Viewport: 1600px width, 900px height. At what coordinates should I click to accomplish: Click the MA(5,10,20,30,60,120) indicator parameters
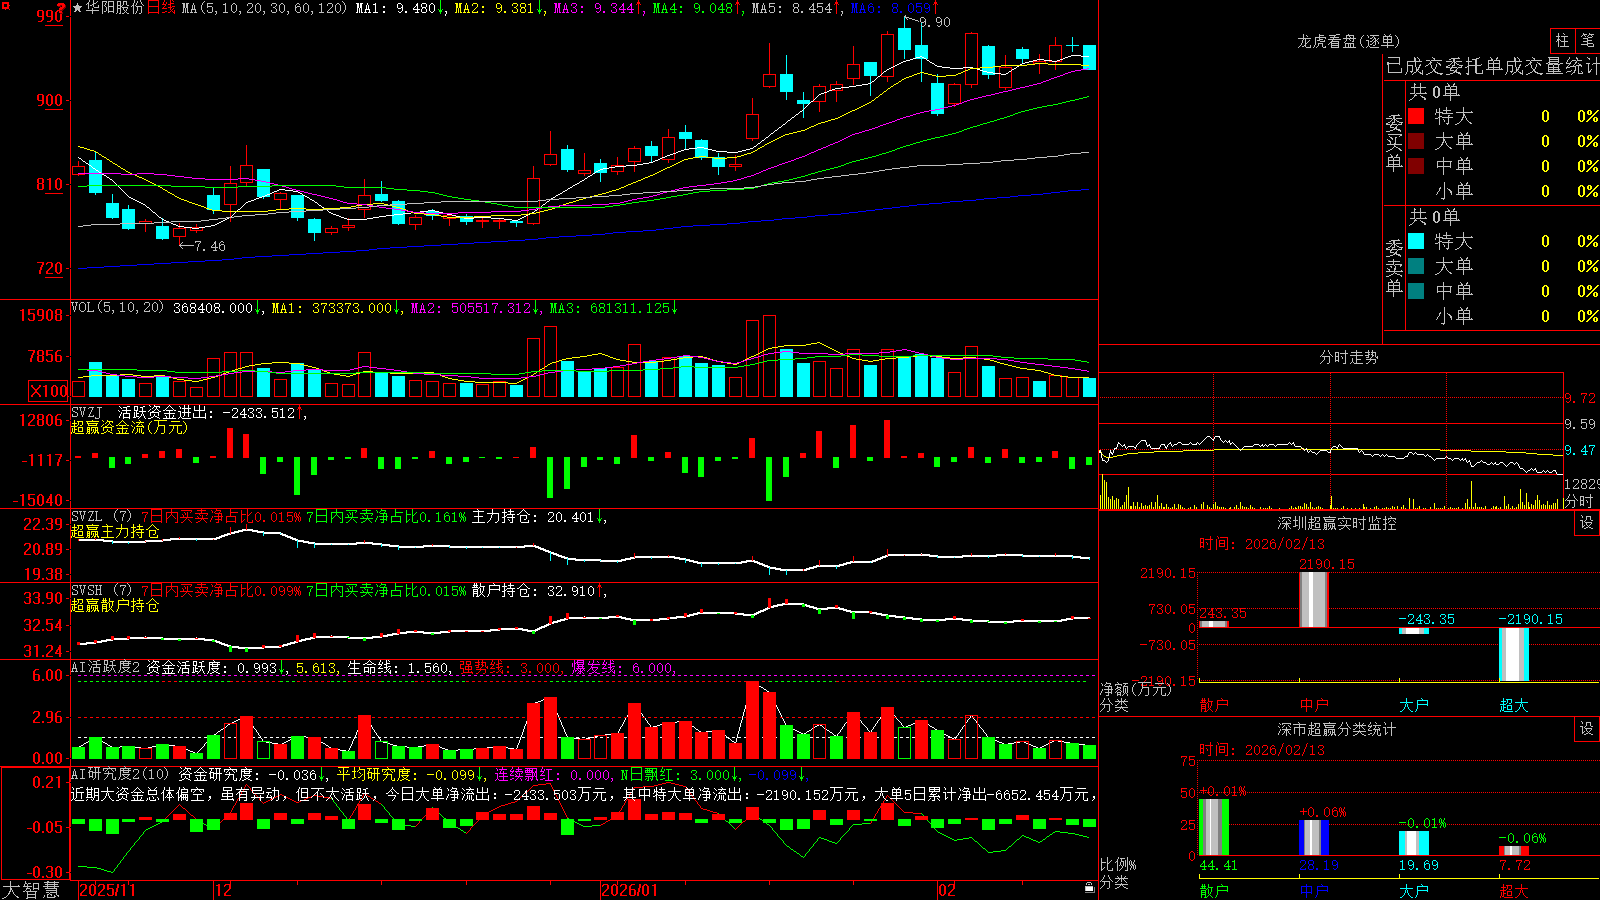click(264, 8)
